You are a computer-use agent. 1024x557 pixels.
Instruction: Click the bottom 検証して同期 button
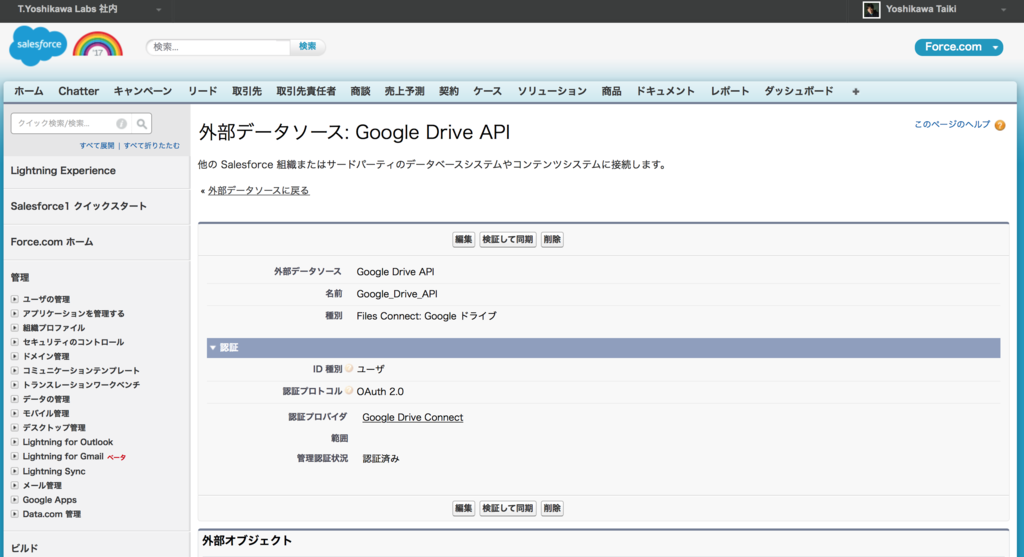coord(507,508)
